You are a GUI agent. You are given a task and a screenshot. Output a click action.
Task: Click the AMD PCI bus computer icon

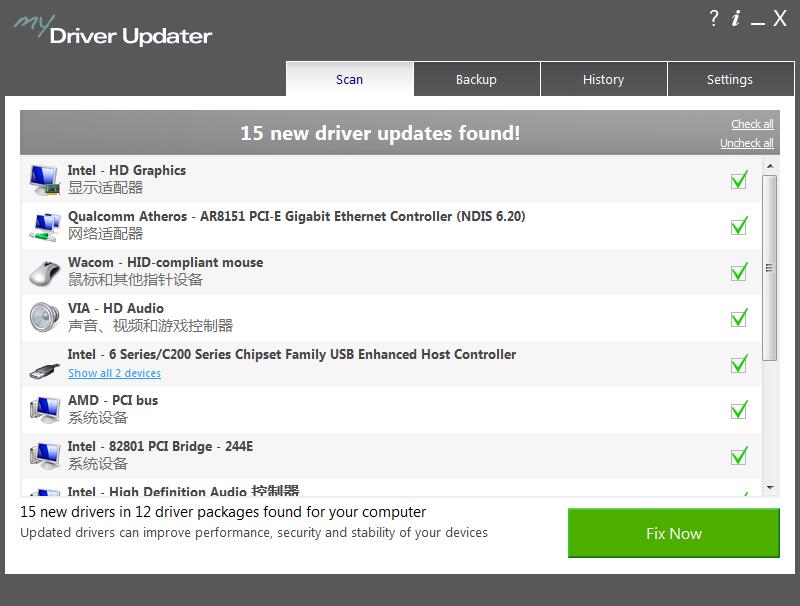(44, 410)
